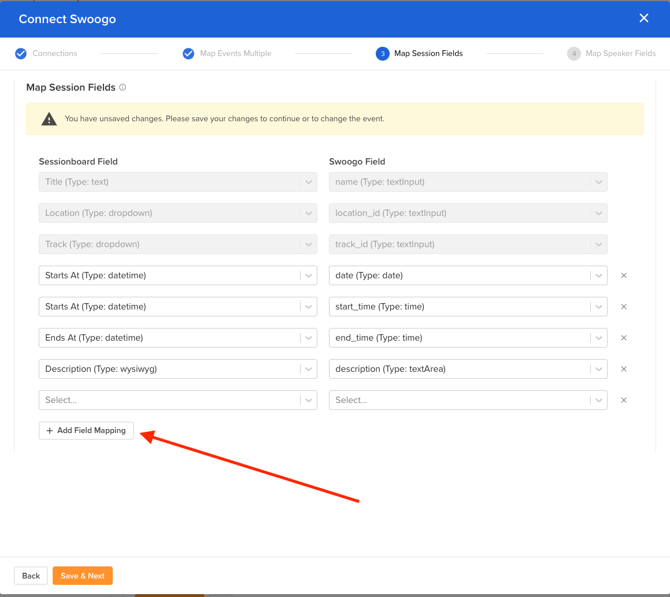Close the Connect Swoogo dialog
The image size is (670, 597).
(x=644, y=18)
